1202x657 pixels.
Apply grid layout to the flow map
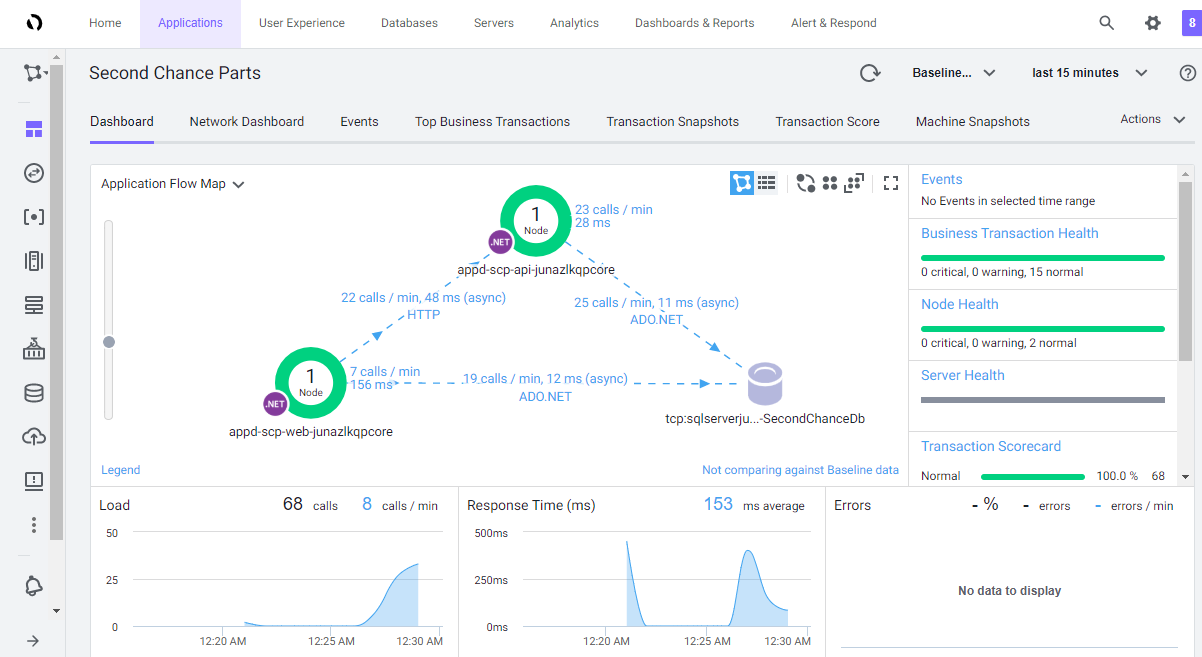pyautogui.click(x=830, y=183)
